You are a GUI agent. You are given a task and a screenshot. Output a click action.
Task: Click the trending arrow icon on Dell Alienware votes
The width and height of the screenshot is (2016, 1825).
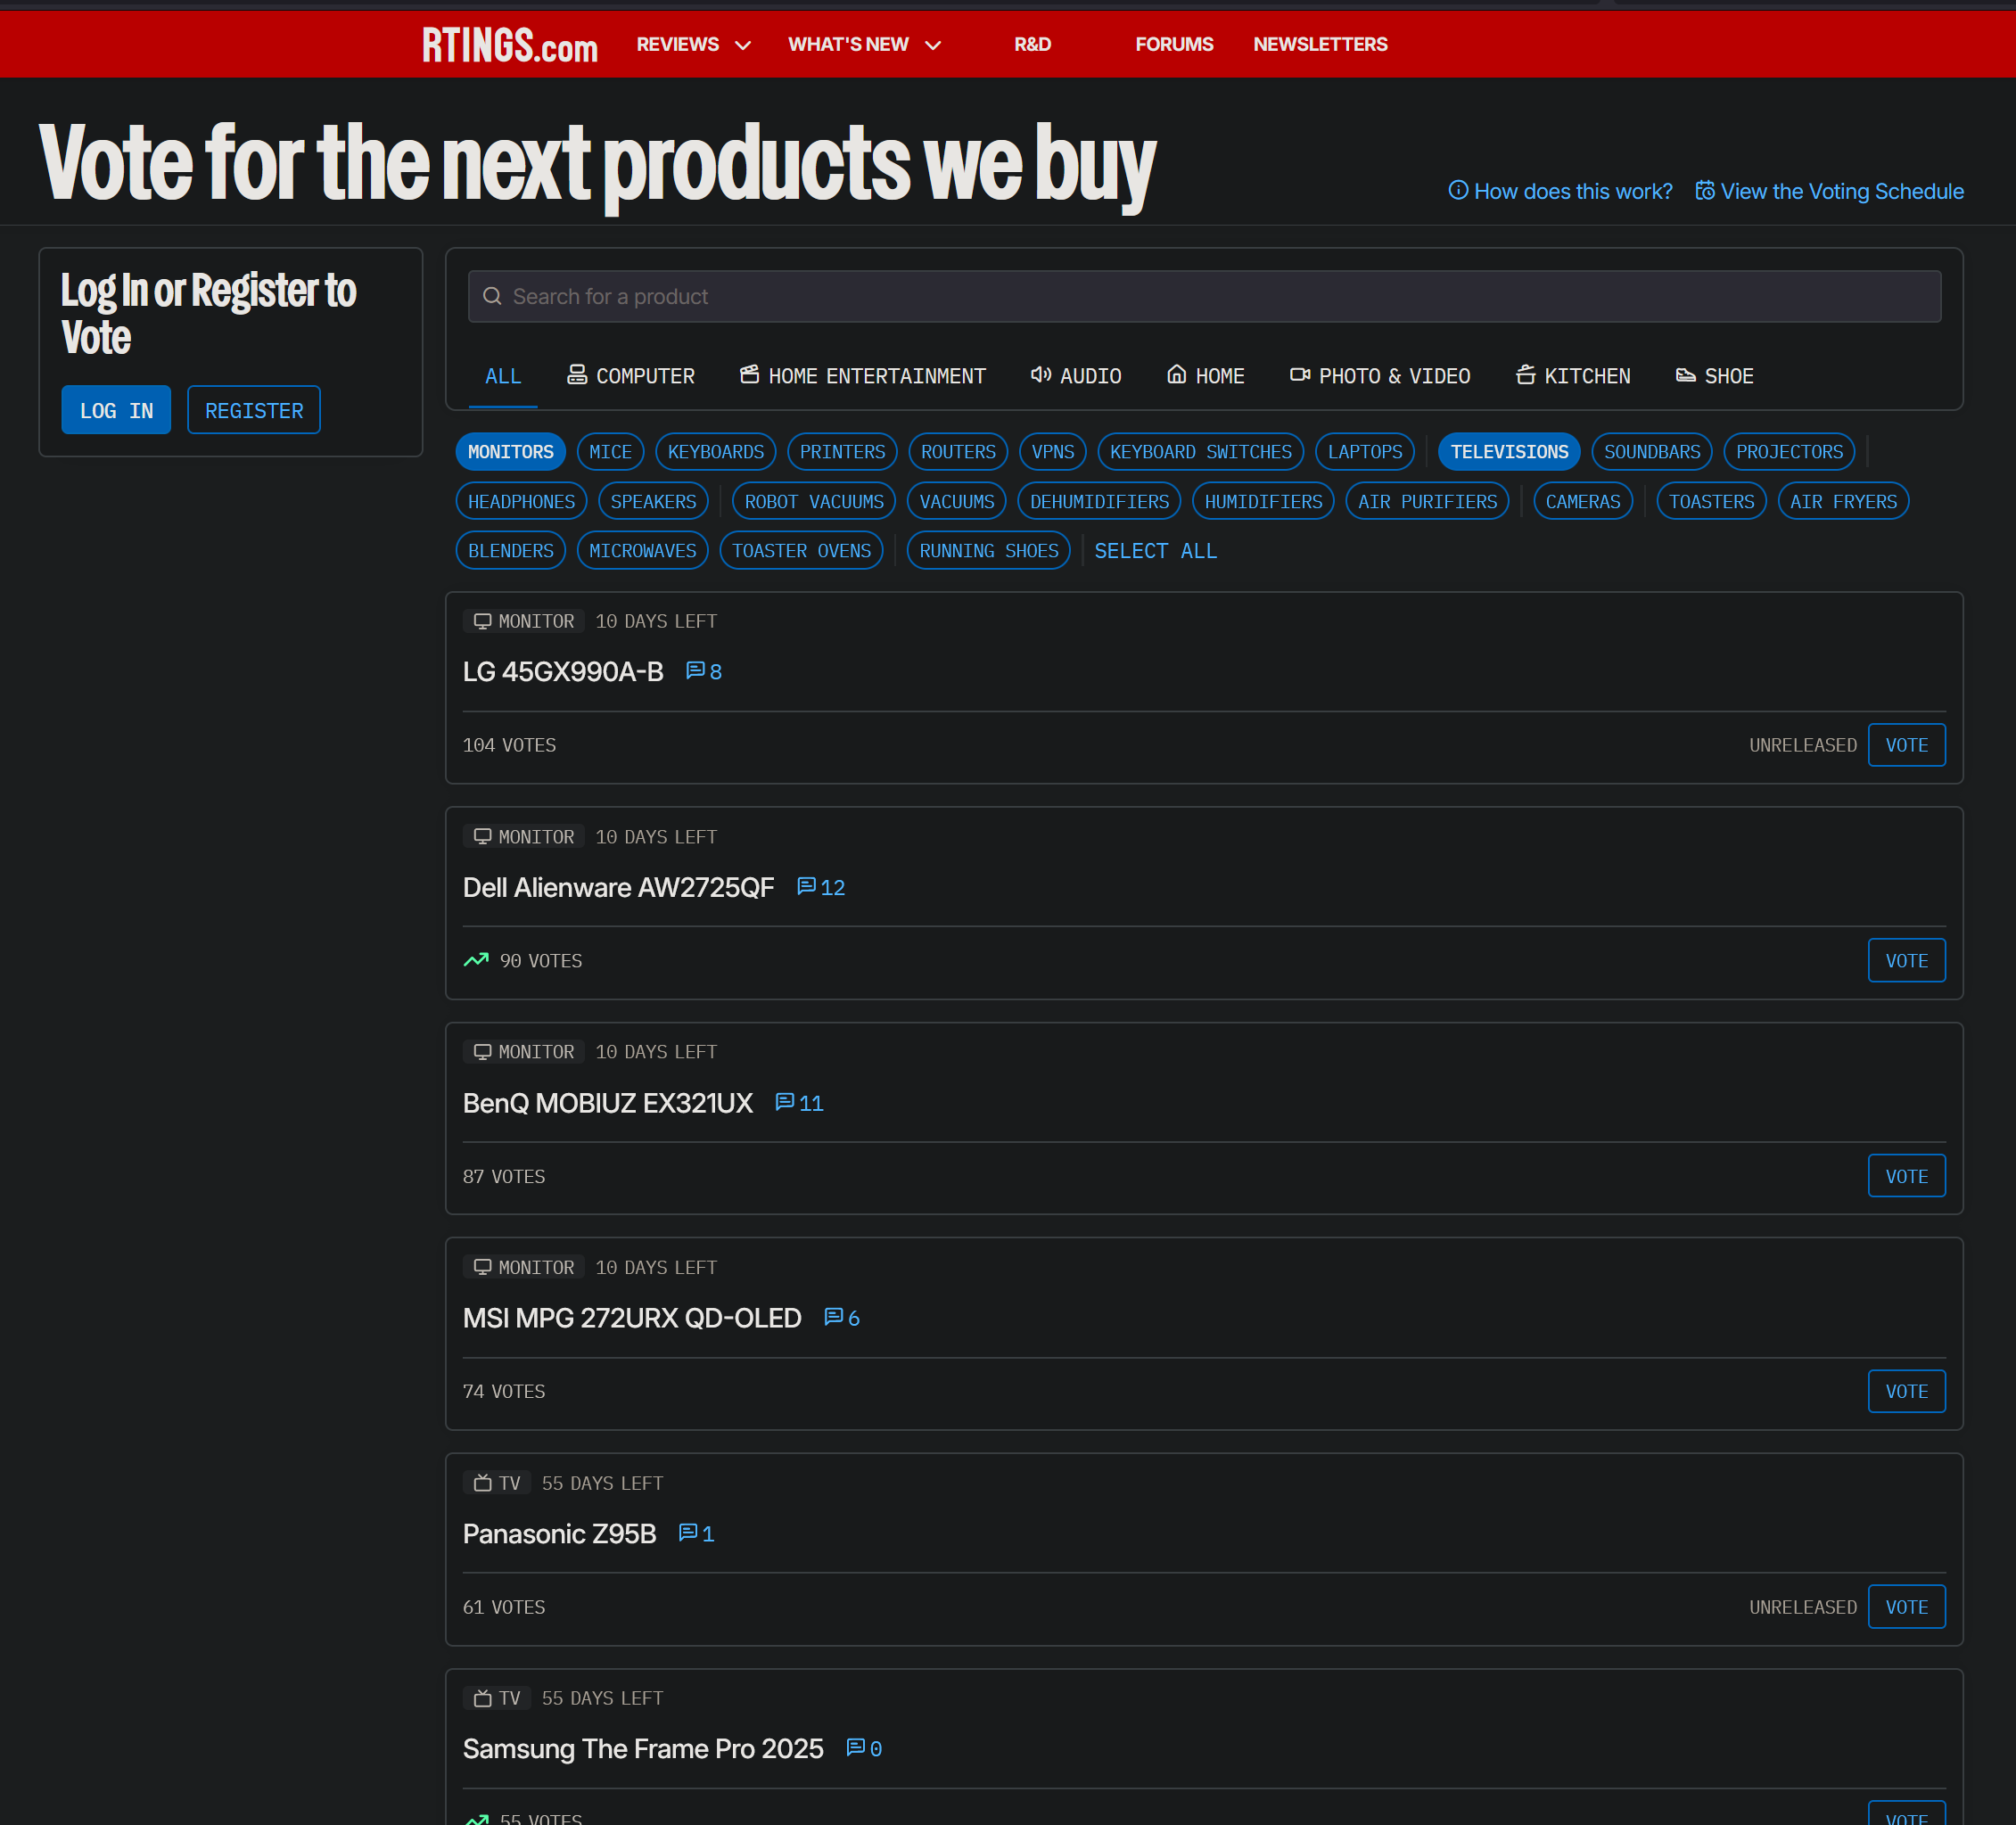[x=475, y=960]
